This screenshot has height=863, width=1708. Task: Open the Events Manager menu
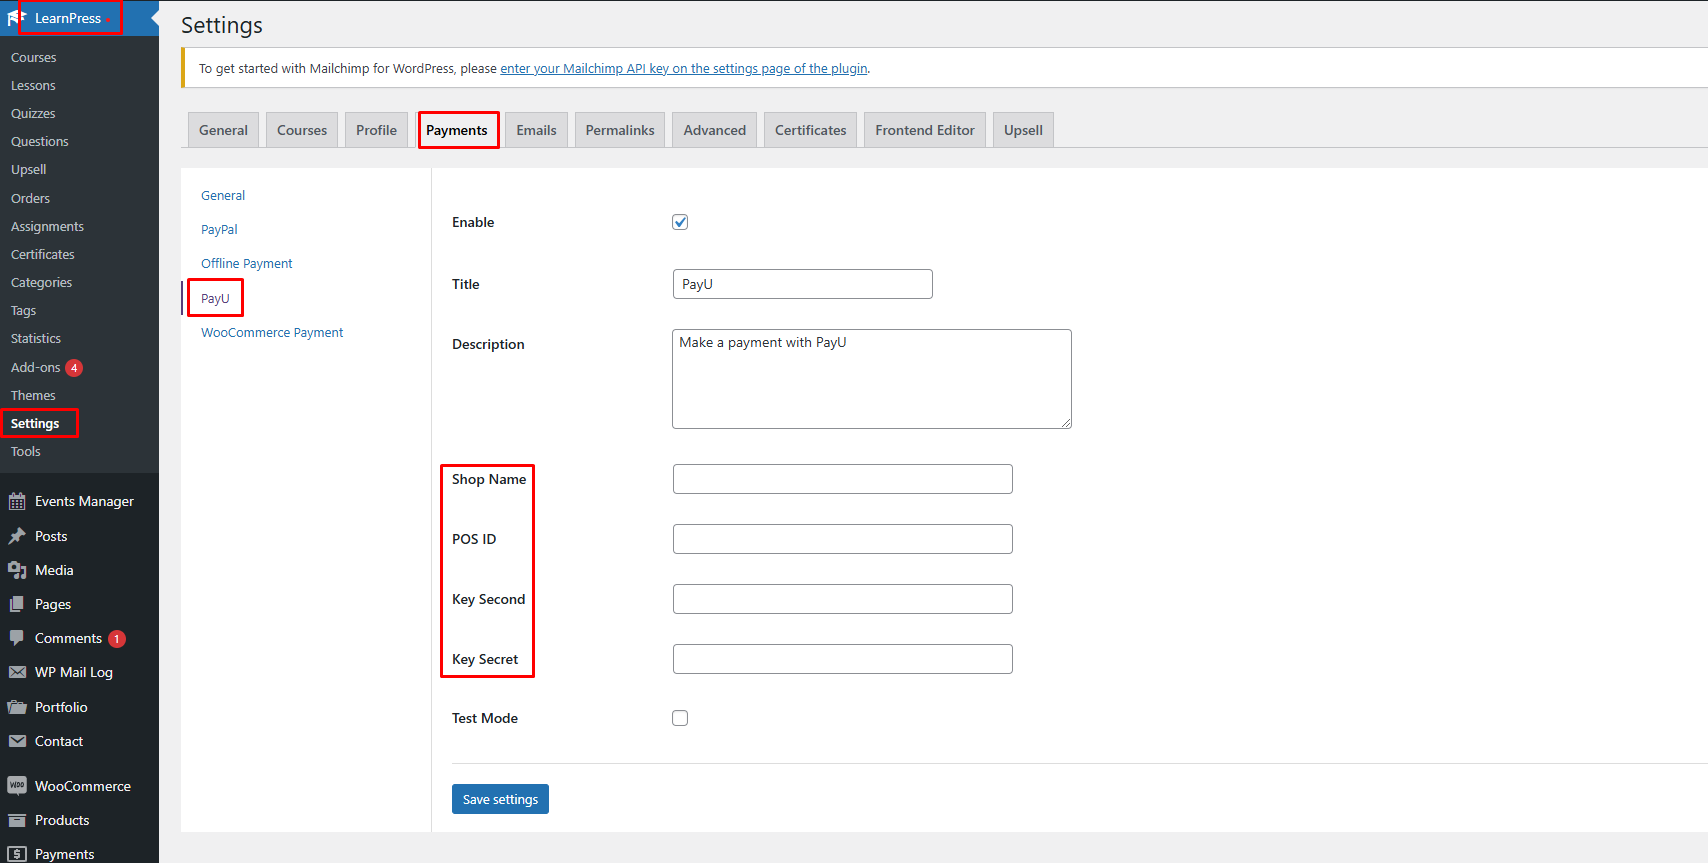pyautogui.click(x=84, y=501)
